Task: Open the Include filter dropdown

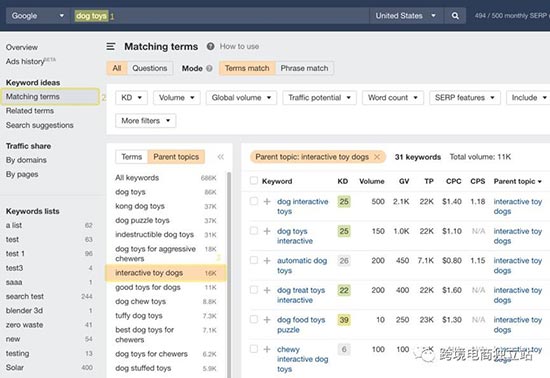Action: pos(528,97)
